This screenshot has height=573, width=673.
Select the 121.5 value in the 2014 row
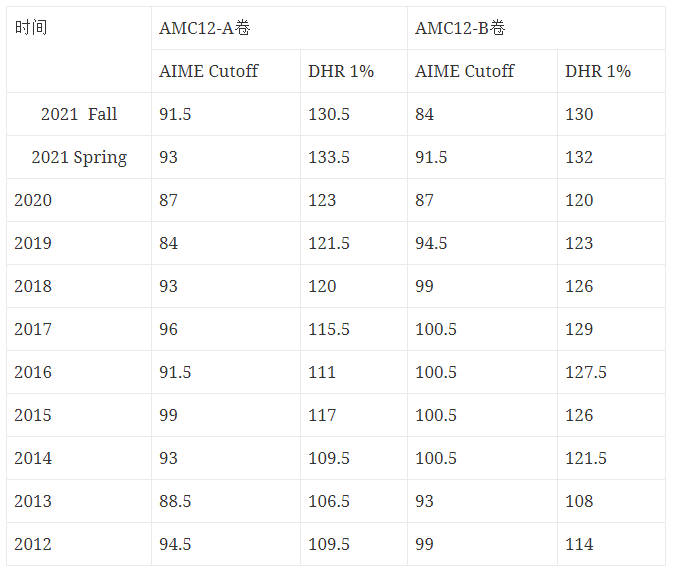[x=612, y=458]
